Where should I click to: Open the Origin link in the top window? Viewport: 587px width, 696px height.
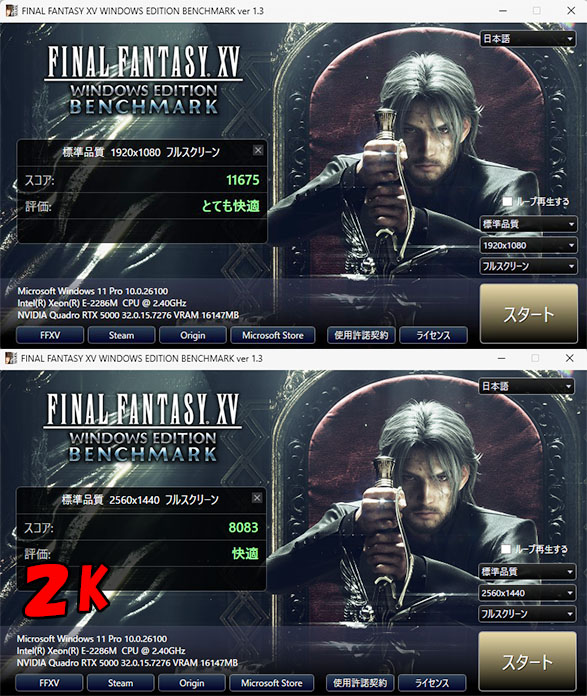(x=193, y=335)
